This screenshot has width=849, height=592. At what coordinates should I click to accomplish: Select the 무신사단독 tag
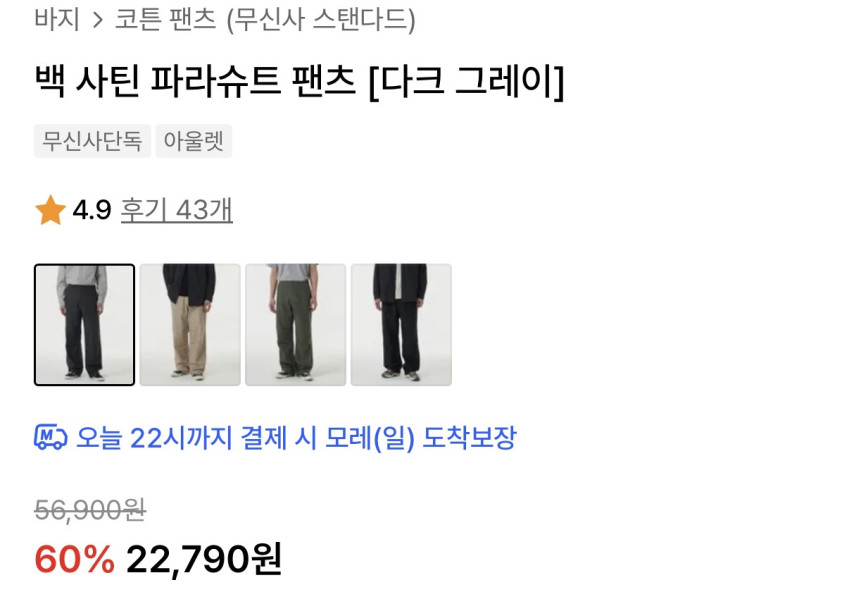click(x=92, y=141)
